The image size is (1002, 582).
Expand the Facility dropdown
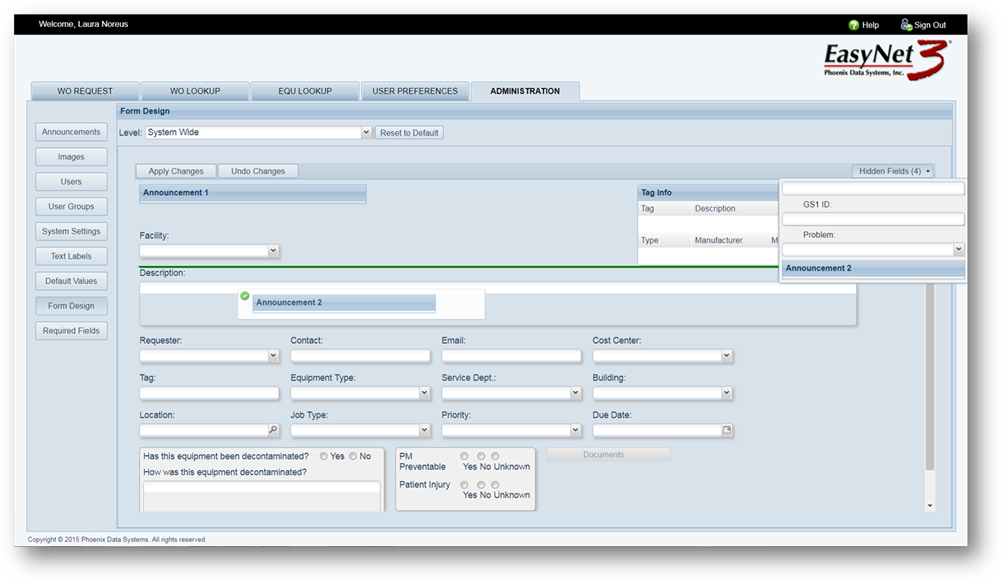point(273,251)
